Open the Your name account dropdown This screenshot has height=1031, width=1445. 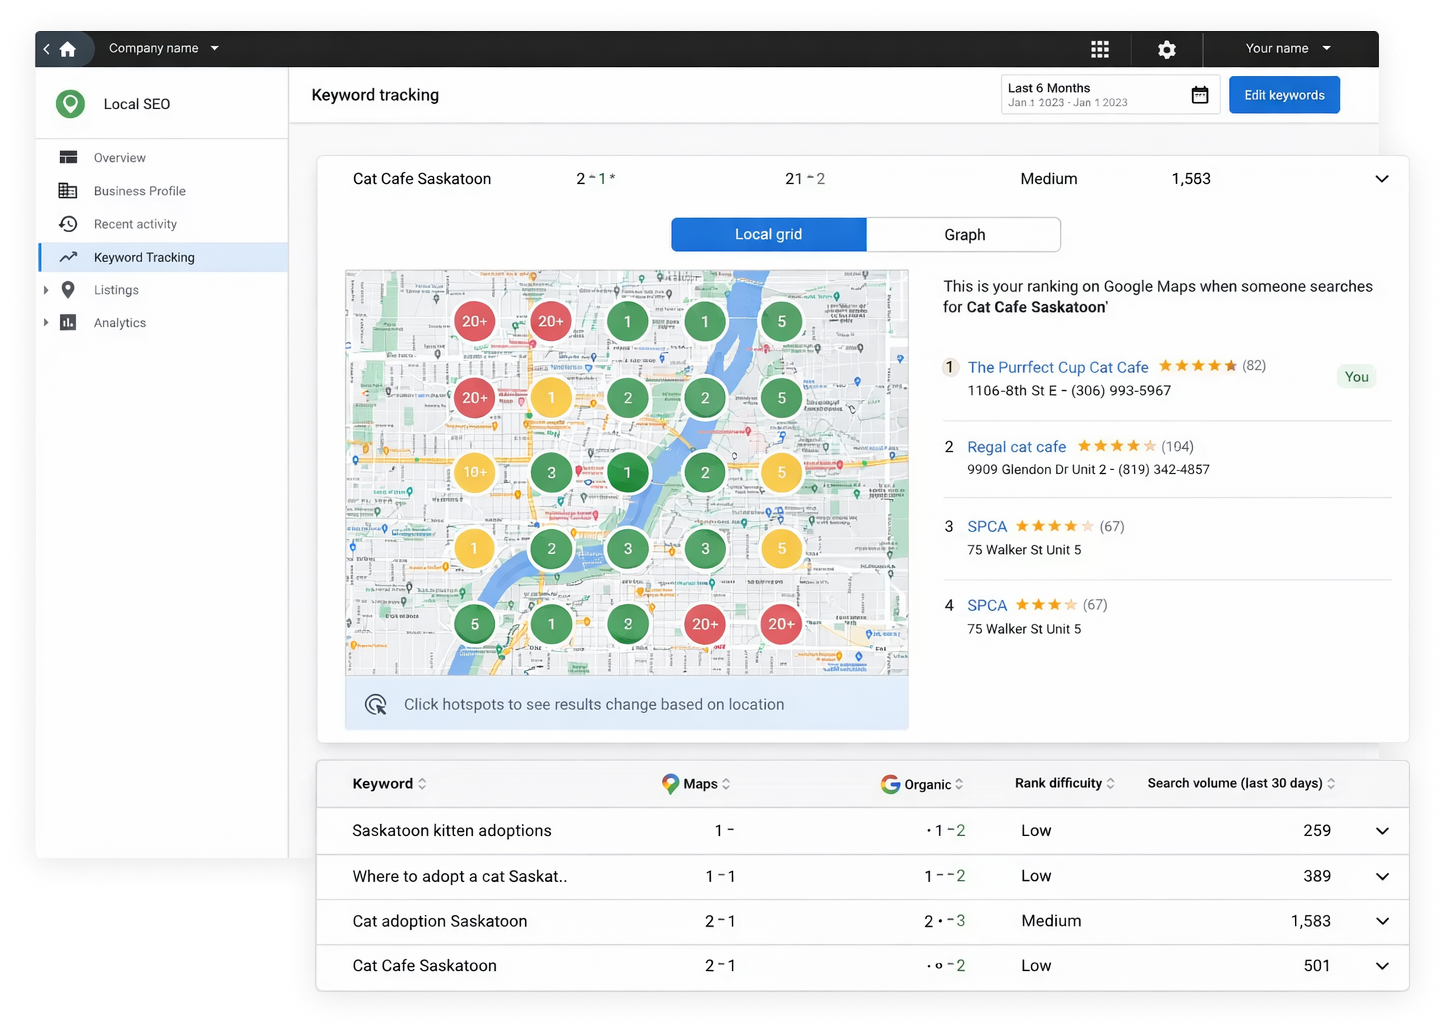(1288, 48)
